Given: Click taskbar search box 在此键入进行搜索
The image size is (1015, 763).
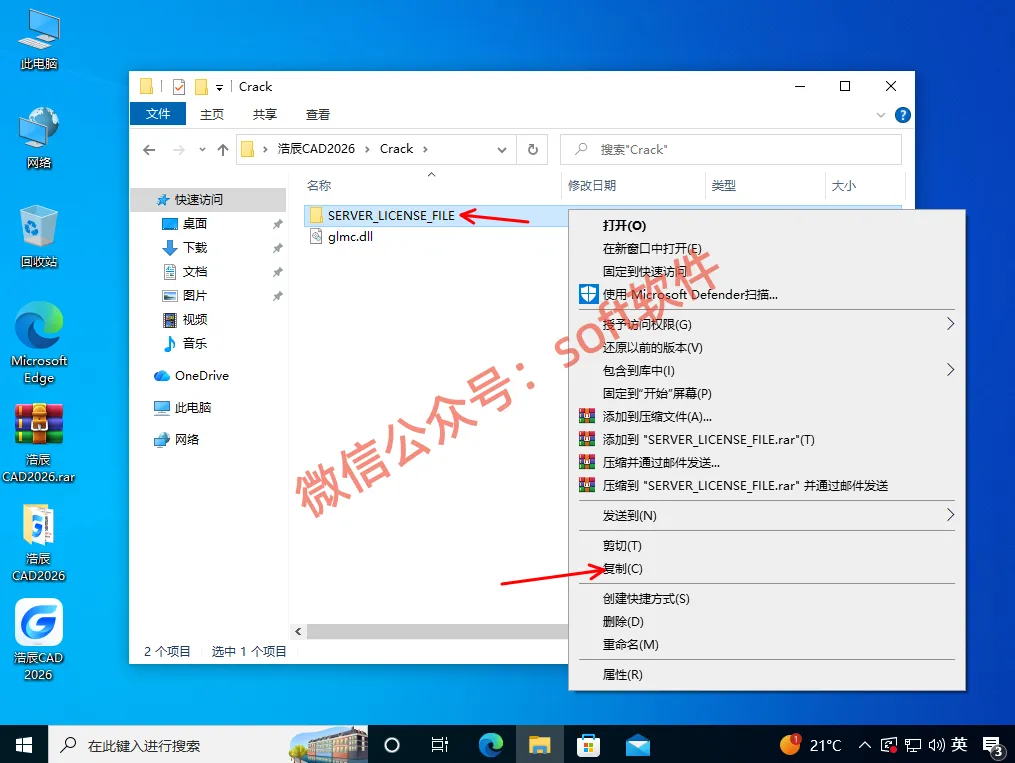Looking at the screenshot, I should (208, 746).
